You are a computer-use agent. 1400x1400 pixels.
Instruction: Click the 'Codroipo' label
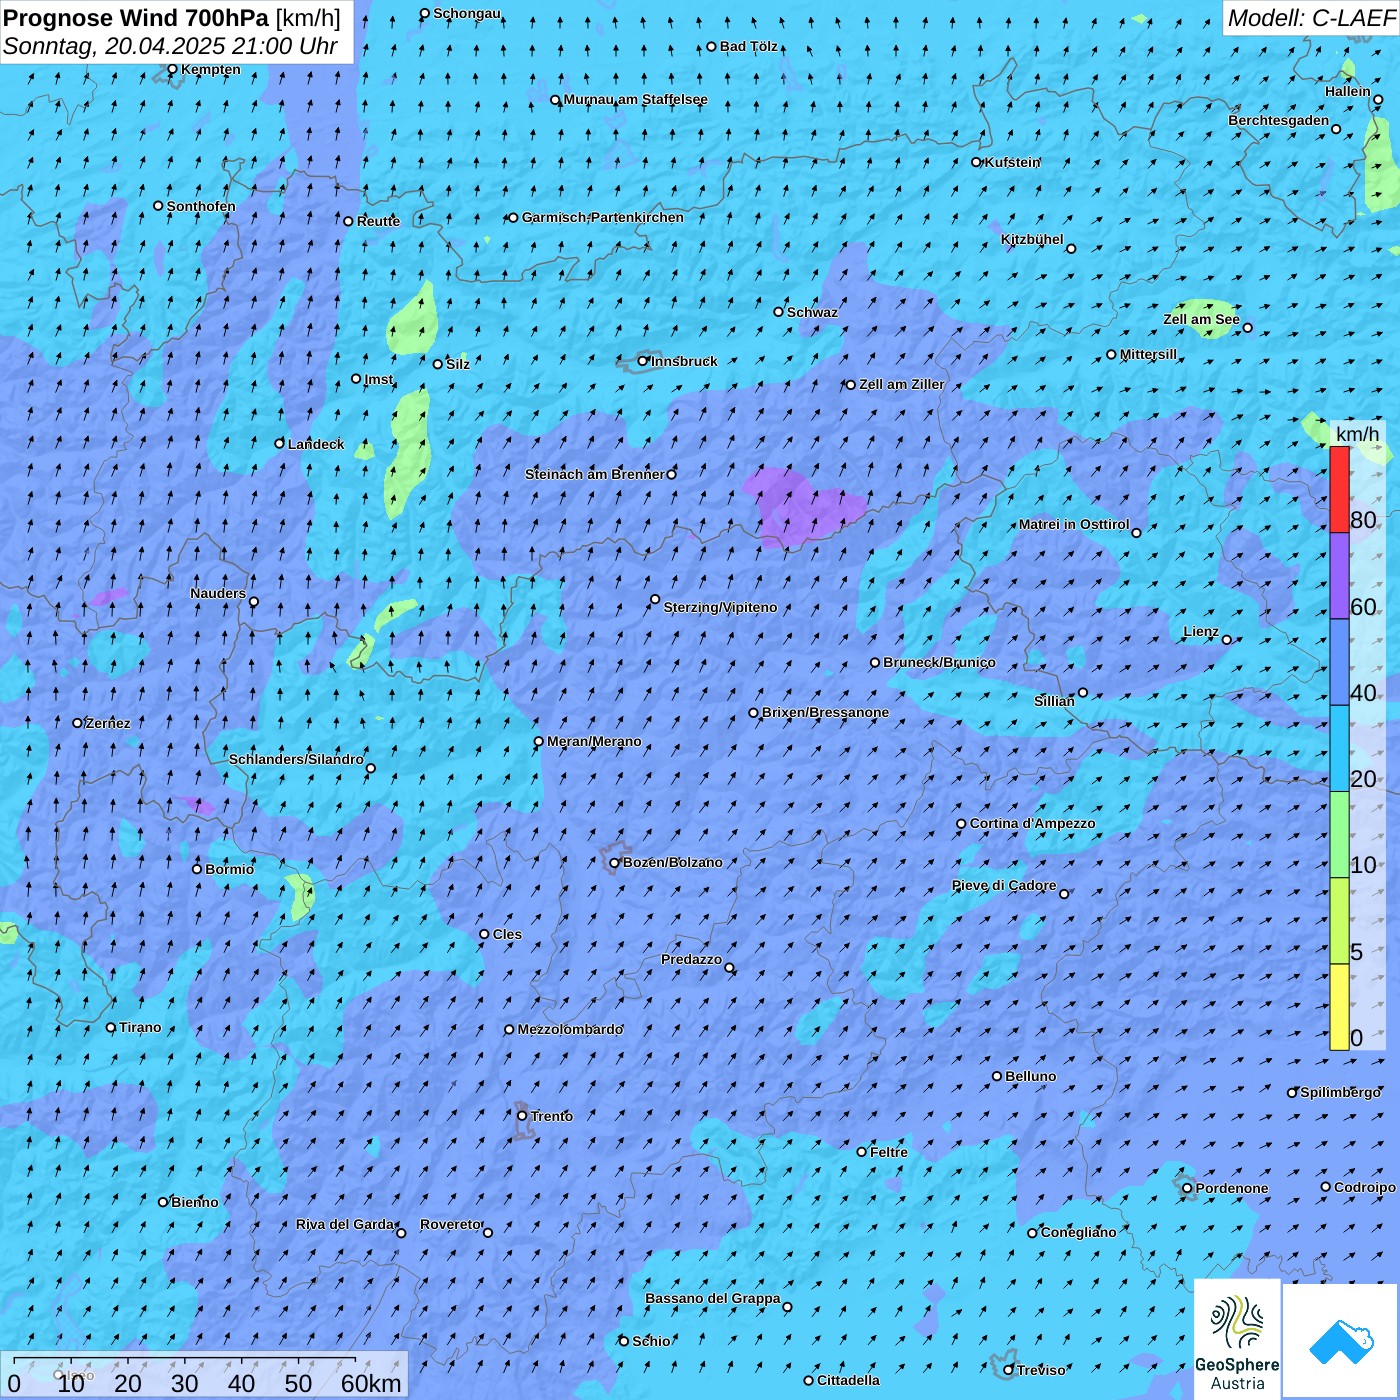pyautogui.click(x=1365, y=1187)
